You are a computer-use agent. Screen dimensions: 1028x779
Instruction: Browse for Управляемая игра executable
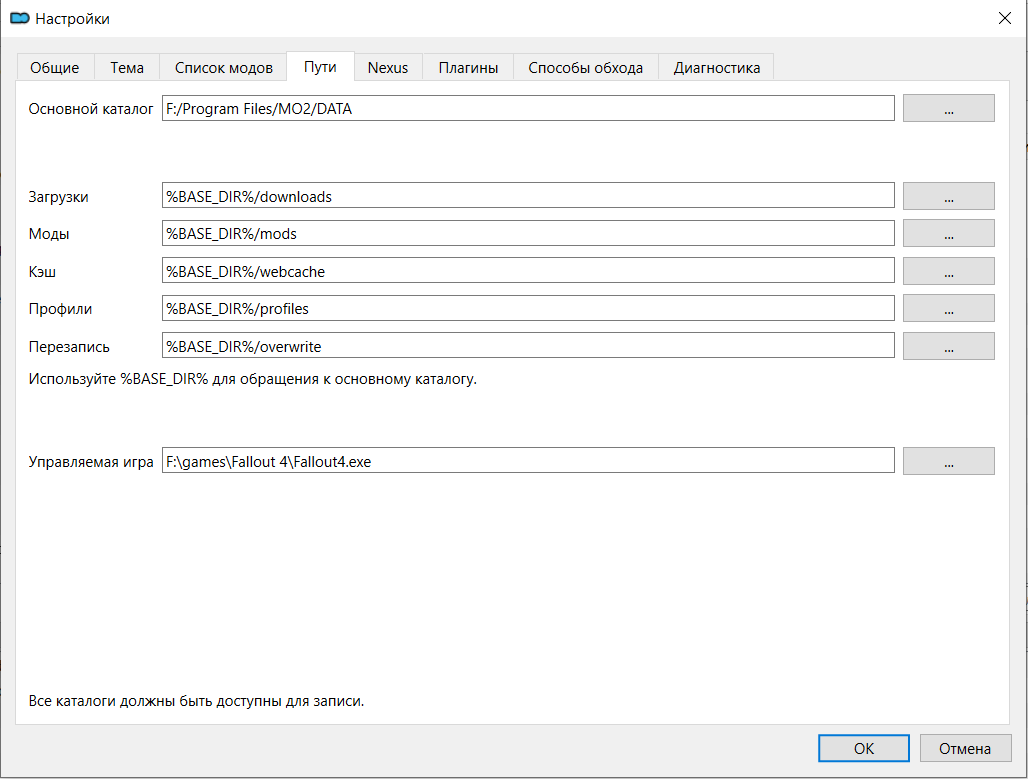coord(948,461)
